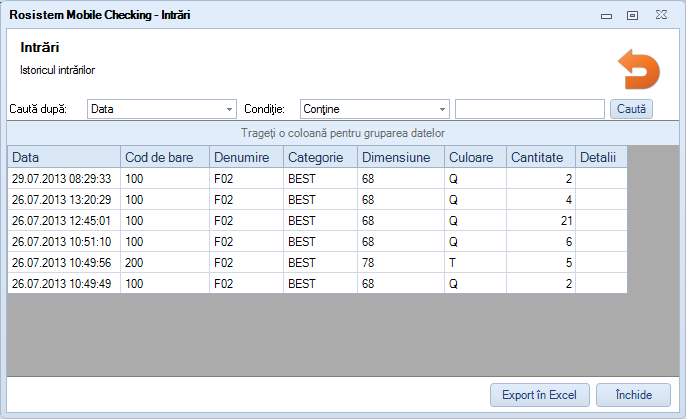686x419 pixels.
Task: Select the row with barcode 200
Action: (165, 262)
